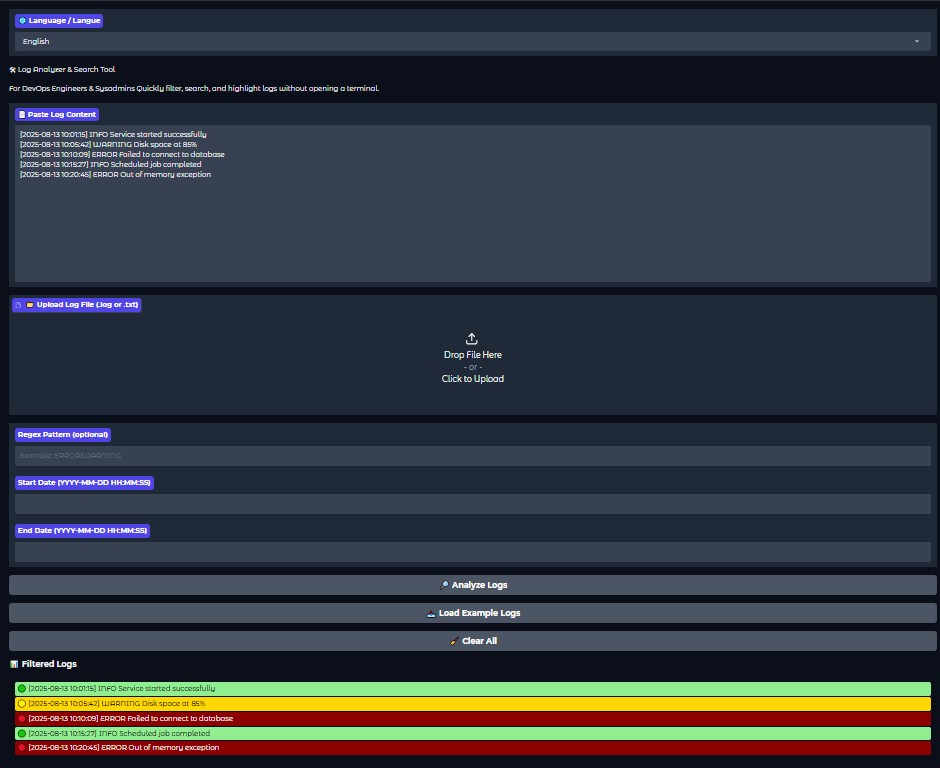
Task: Click the globe icon beside Language / Langue
Action: click(23, 21)
